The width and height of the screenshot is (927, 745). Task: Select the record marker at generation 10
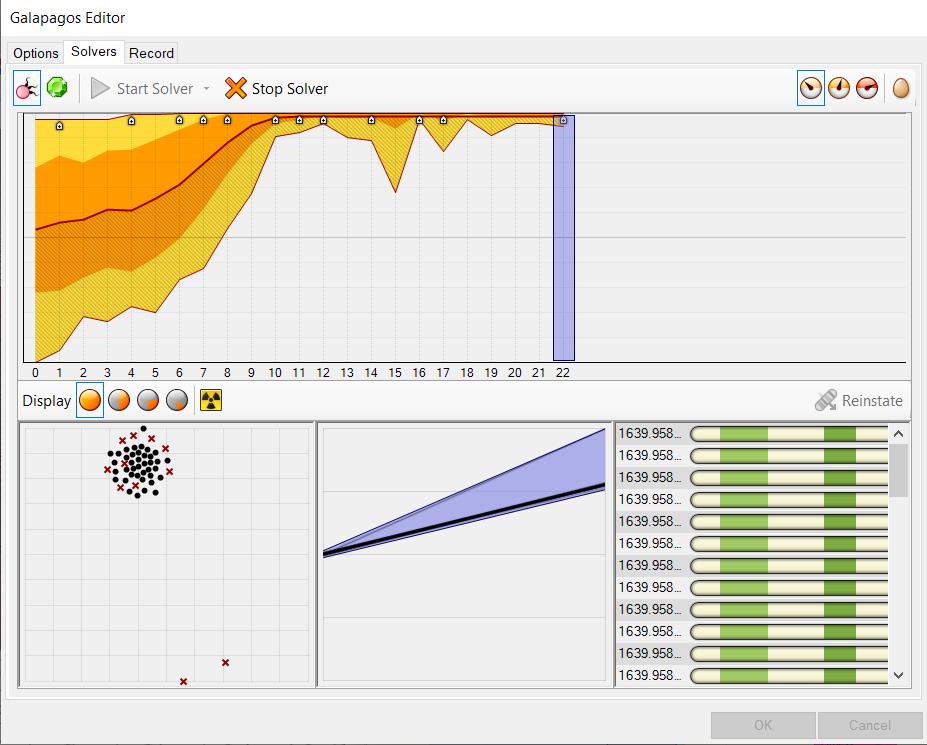click(275, 120)
